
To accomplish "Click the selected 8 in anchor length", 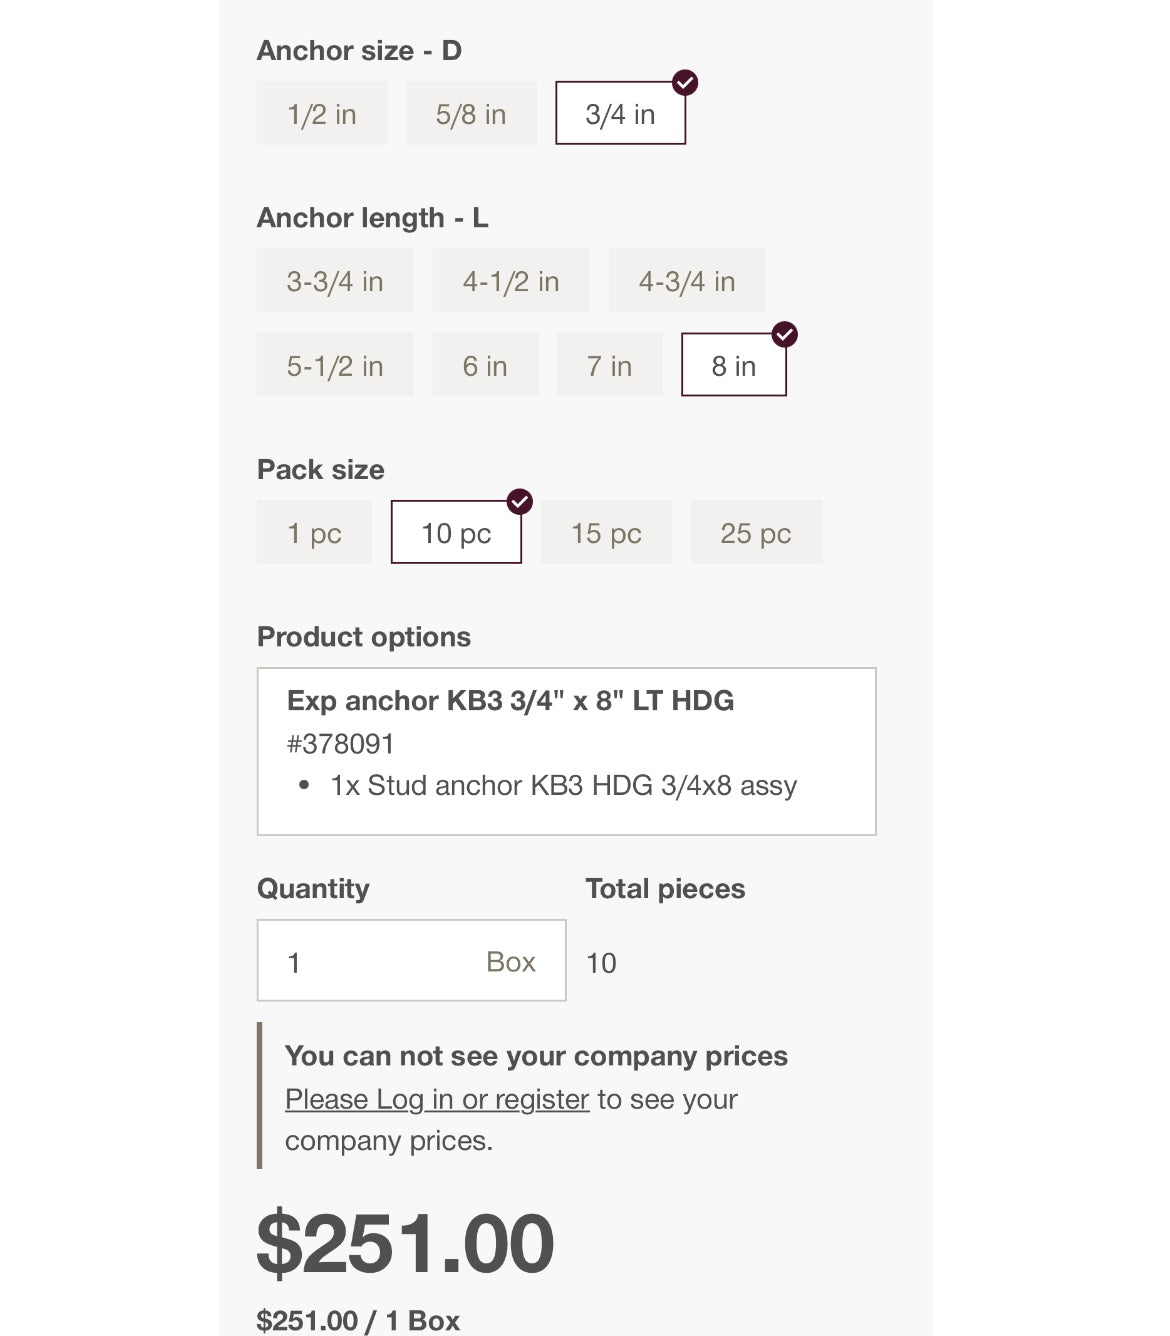I will tap(733, 366).
